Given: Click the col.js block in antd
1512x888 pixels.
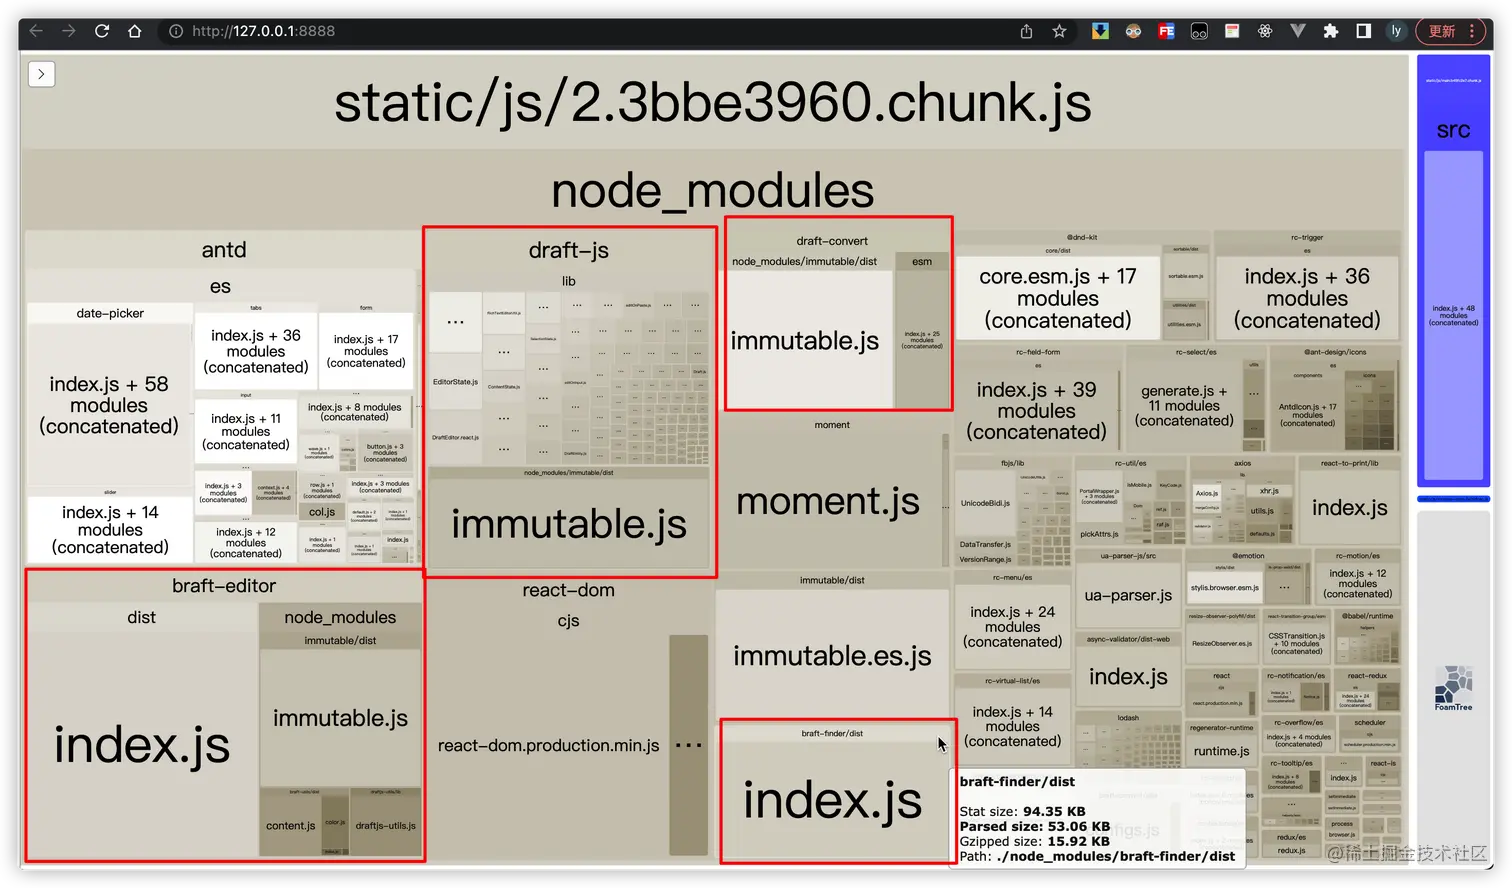Looking at the screenshot, I should pyautogui.click(x=322, y=511).
